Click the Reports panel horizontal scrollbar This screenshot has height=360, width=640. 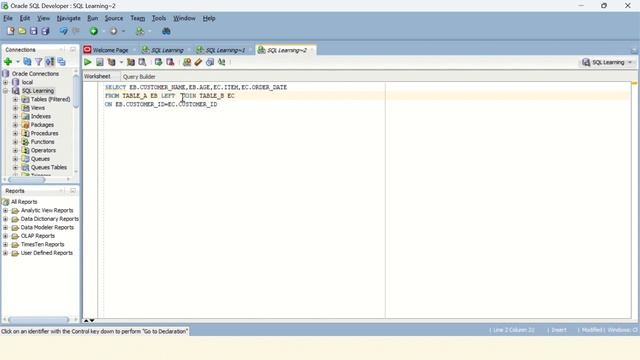click(x=39, y=320)
